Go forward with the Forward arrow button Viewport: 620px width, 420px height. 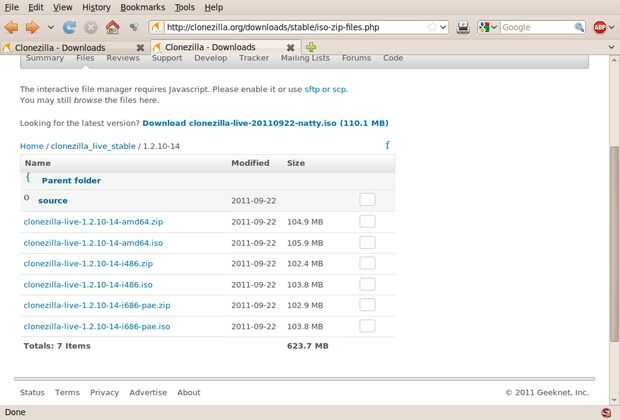point(32,27)
